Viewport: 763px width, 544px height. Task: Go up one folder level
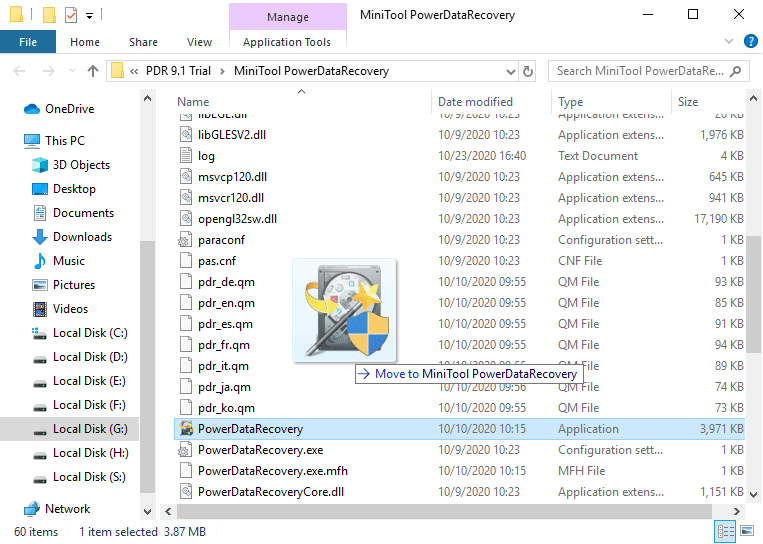(x=93, y=71)
